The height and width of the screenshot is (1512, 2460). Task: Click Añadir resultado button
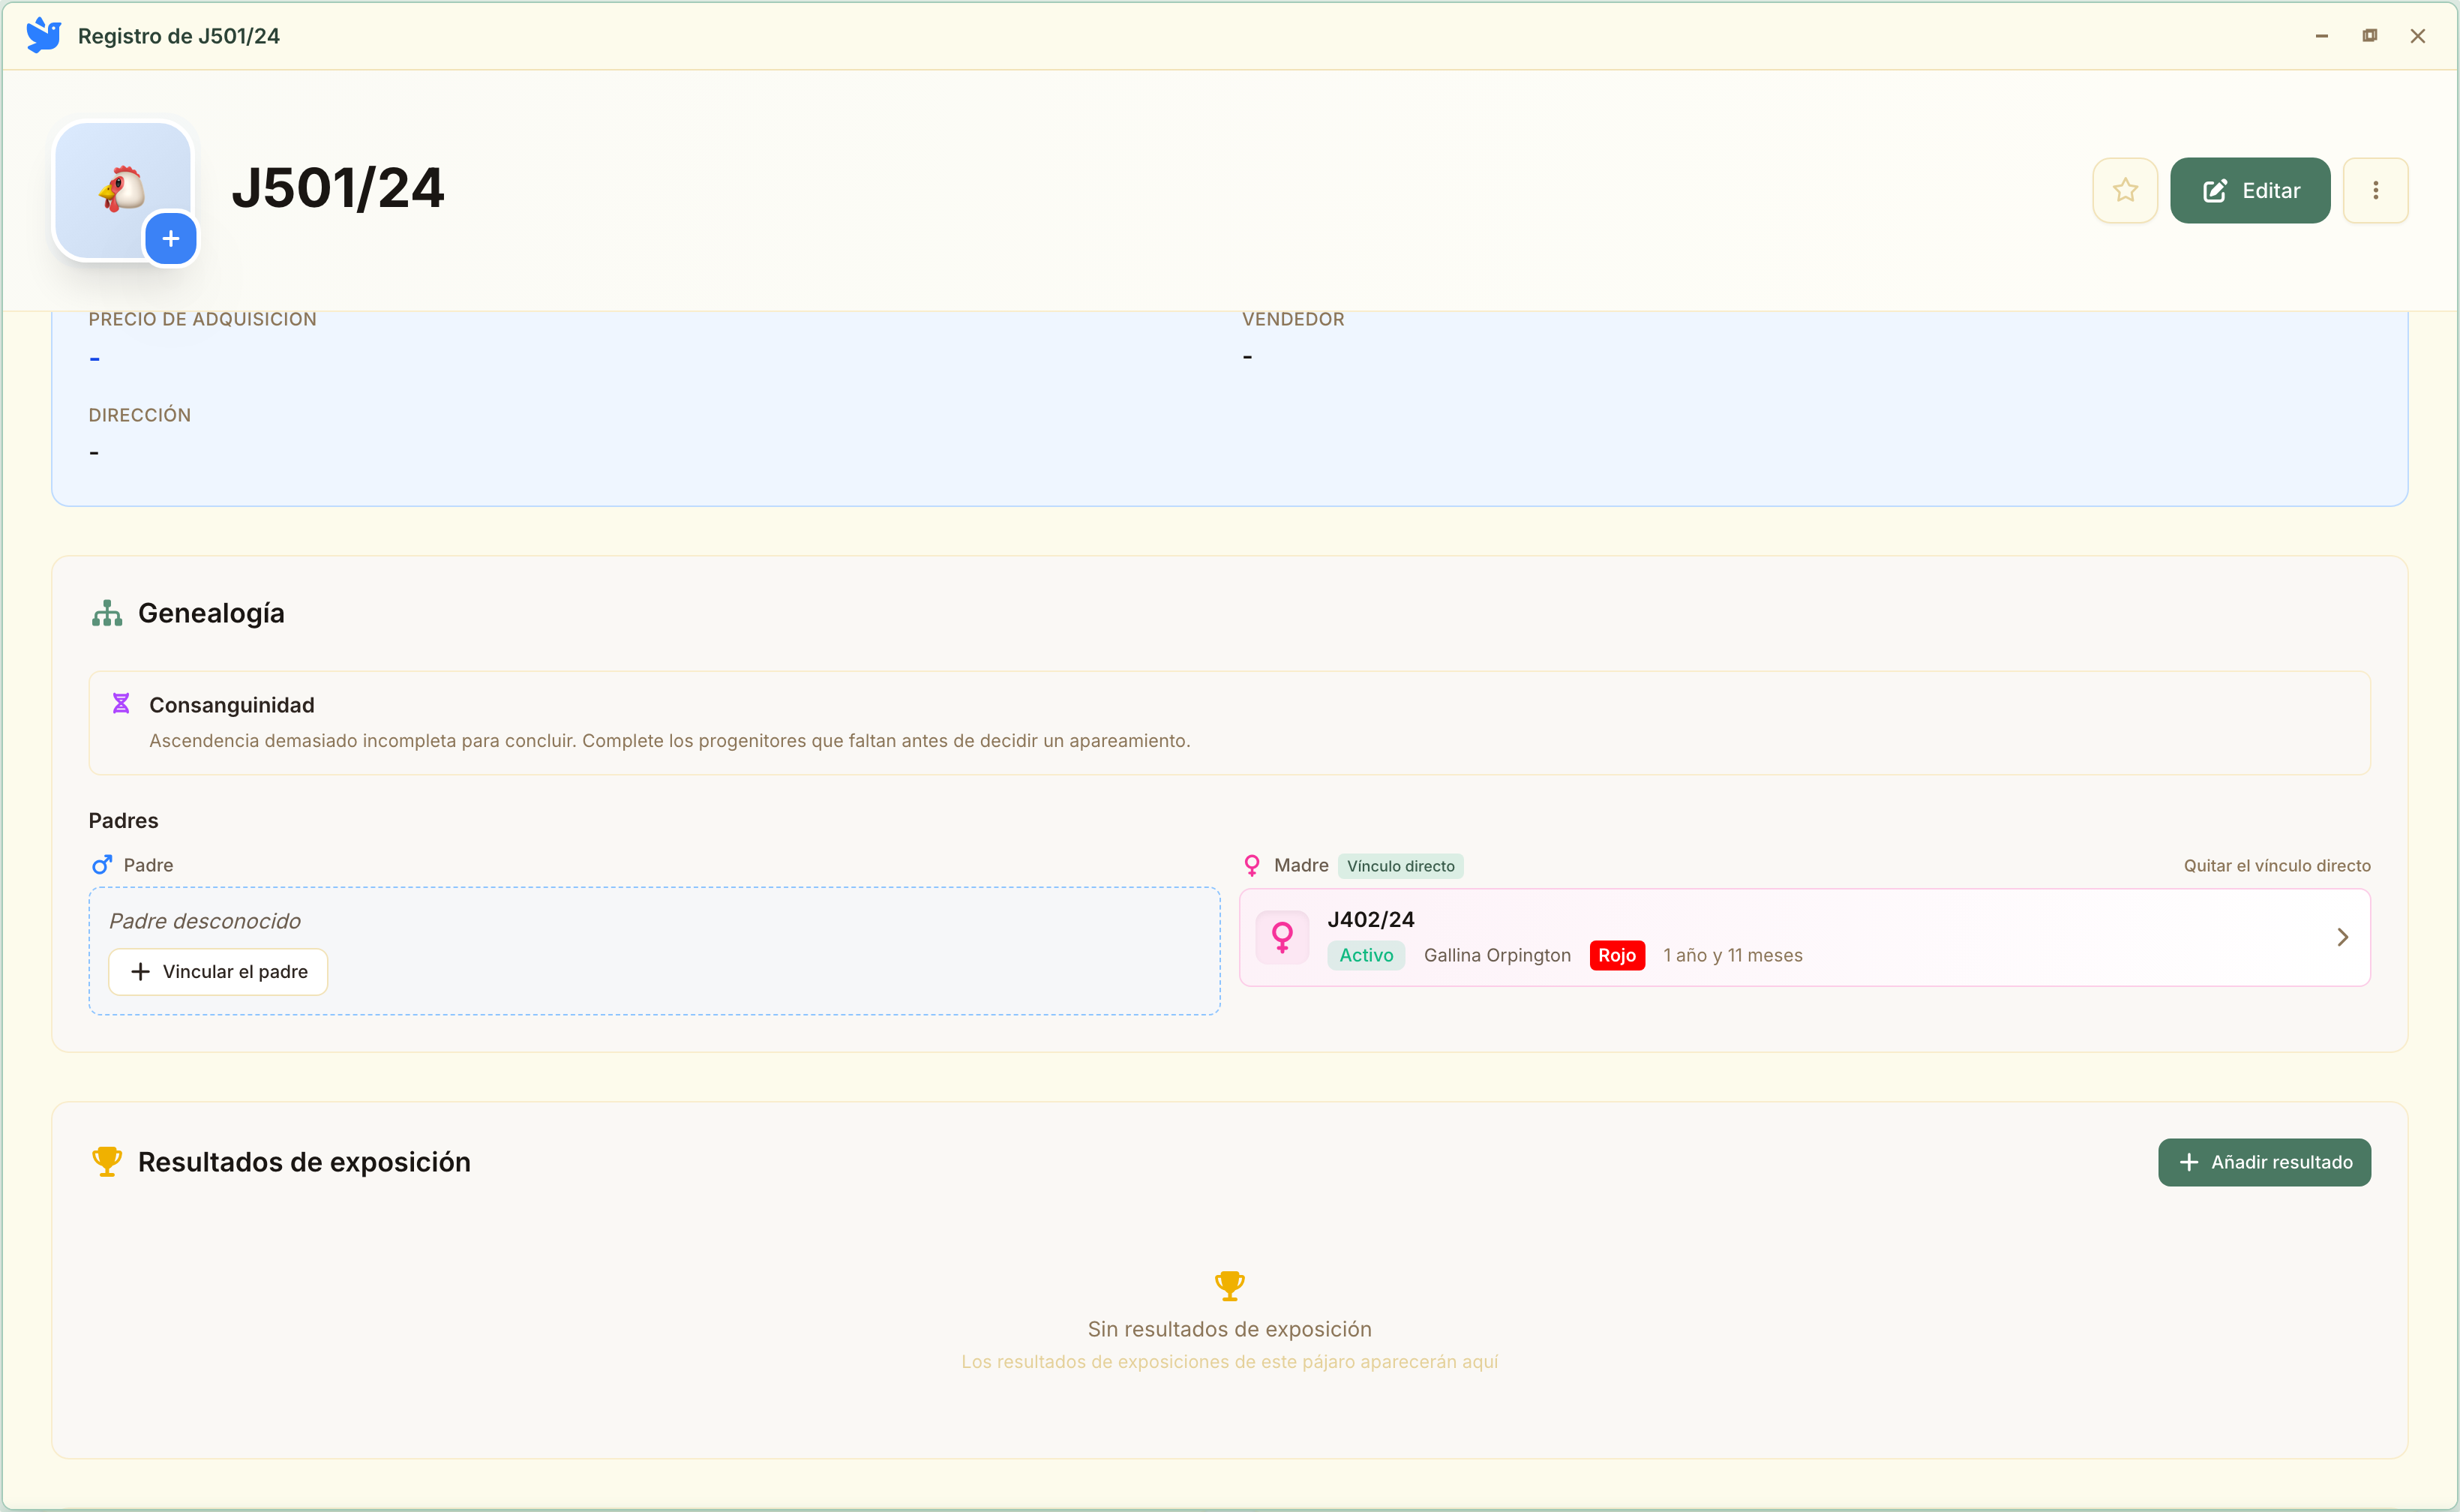click(x=2264, y=1162)
